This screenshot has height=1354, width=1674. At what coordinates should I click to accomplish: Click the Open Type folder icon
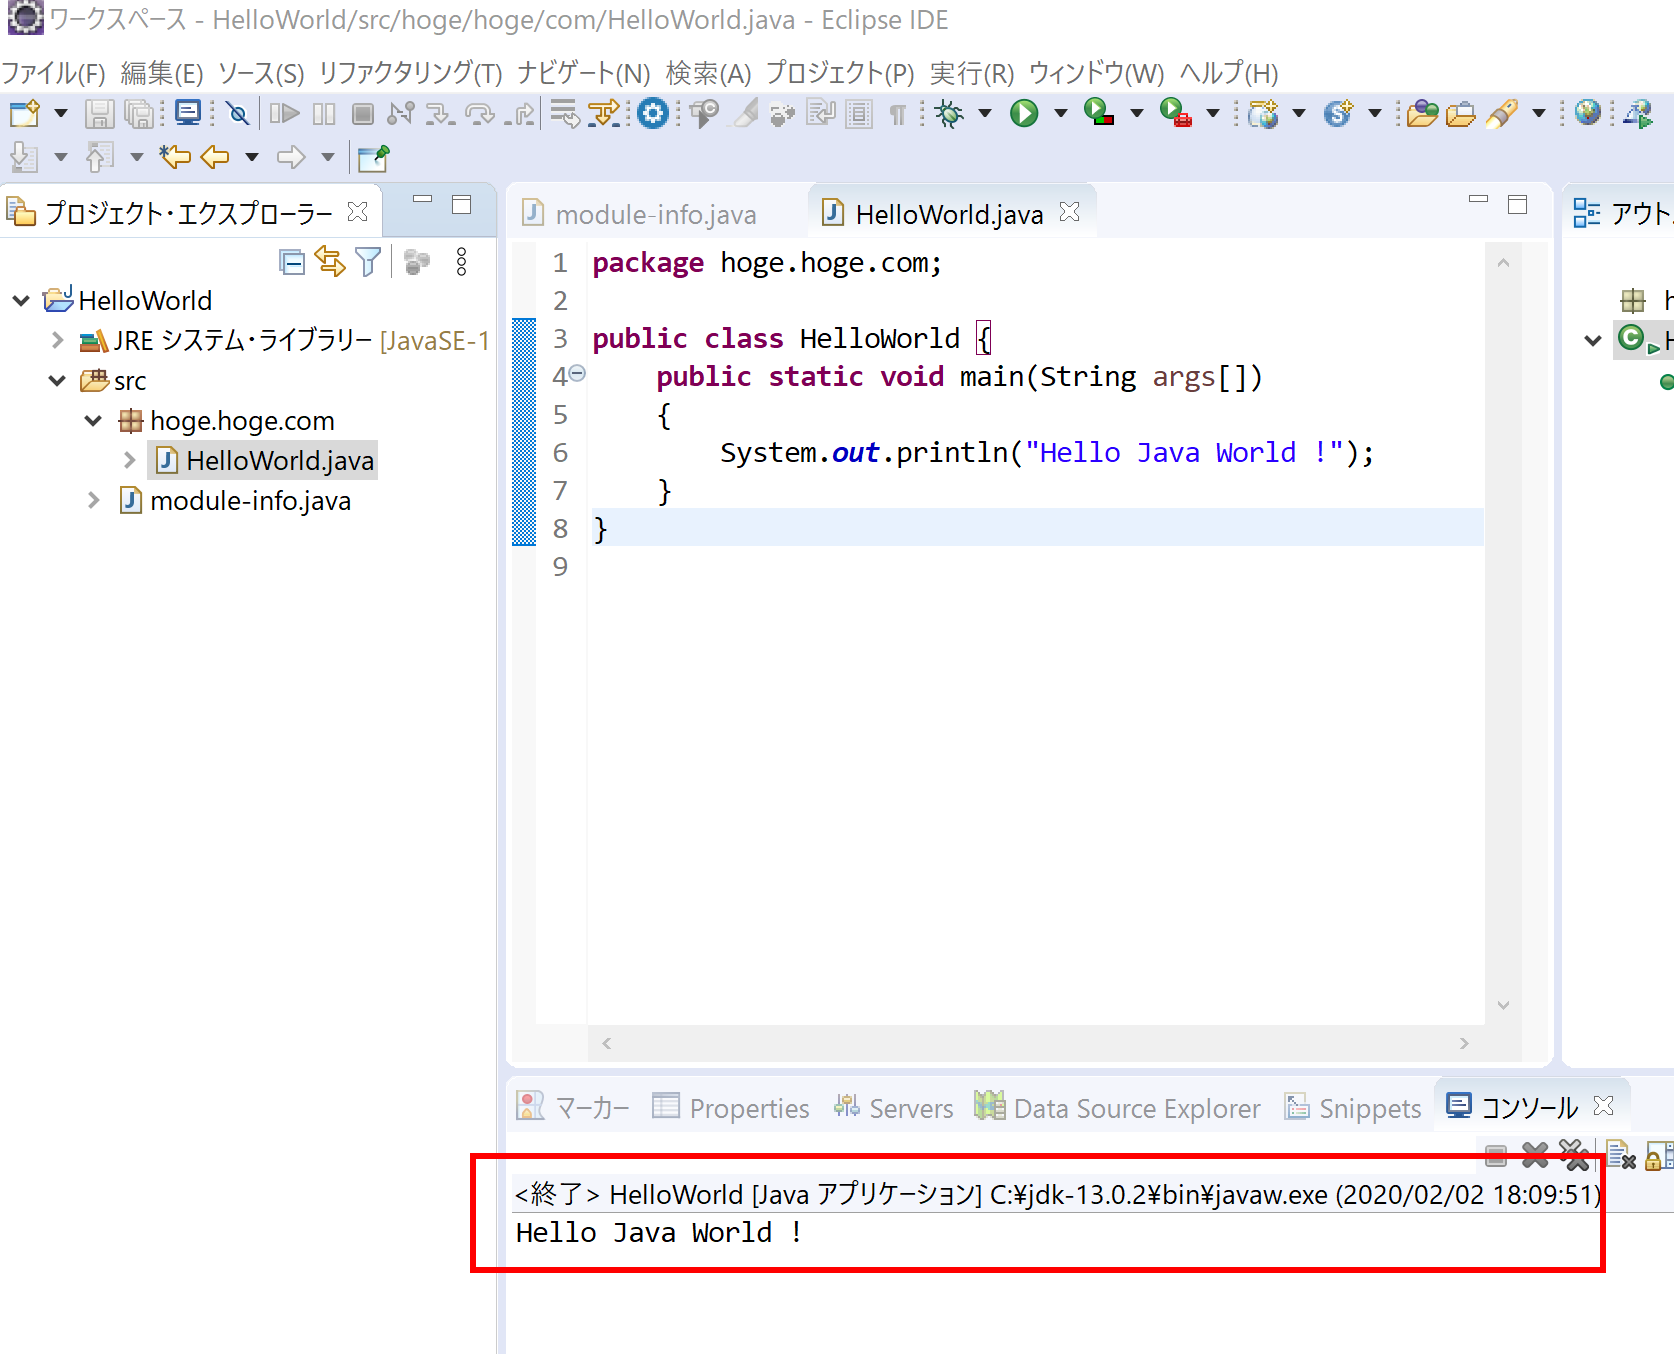click(1422, 114)
